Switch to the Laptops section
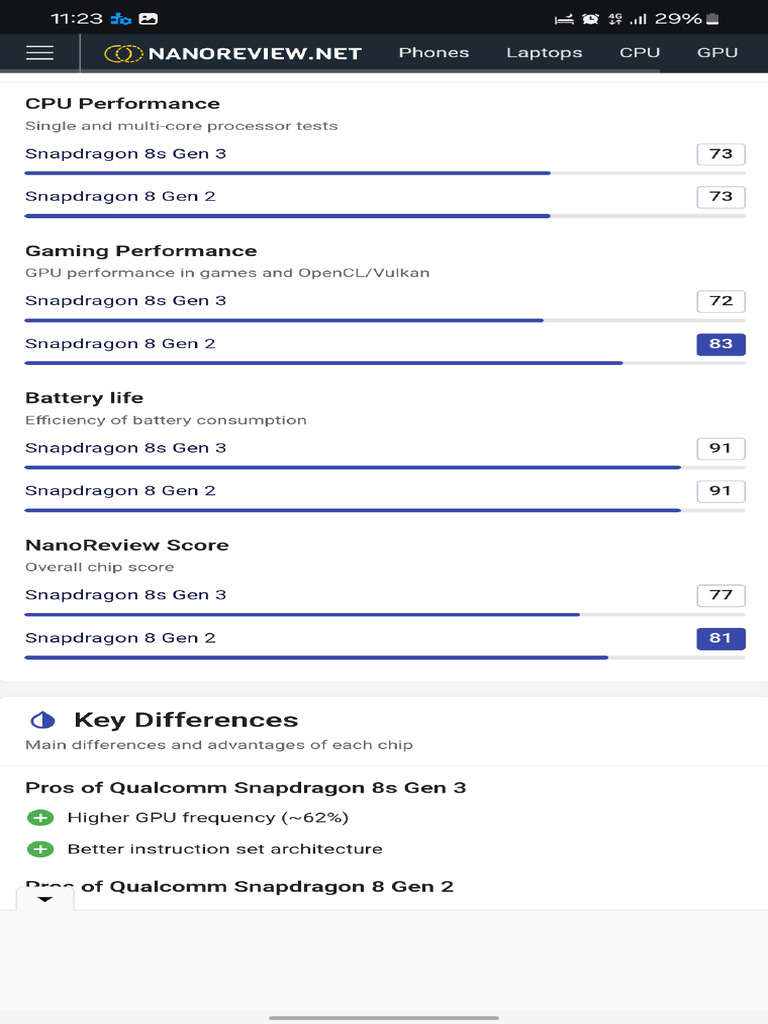Screen dimensions: 768x1024 [x=544, y=53]
